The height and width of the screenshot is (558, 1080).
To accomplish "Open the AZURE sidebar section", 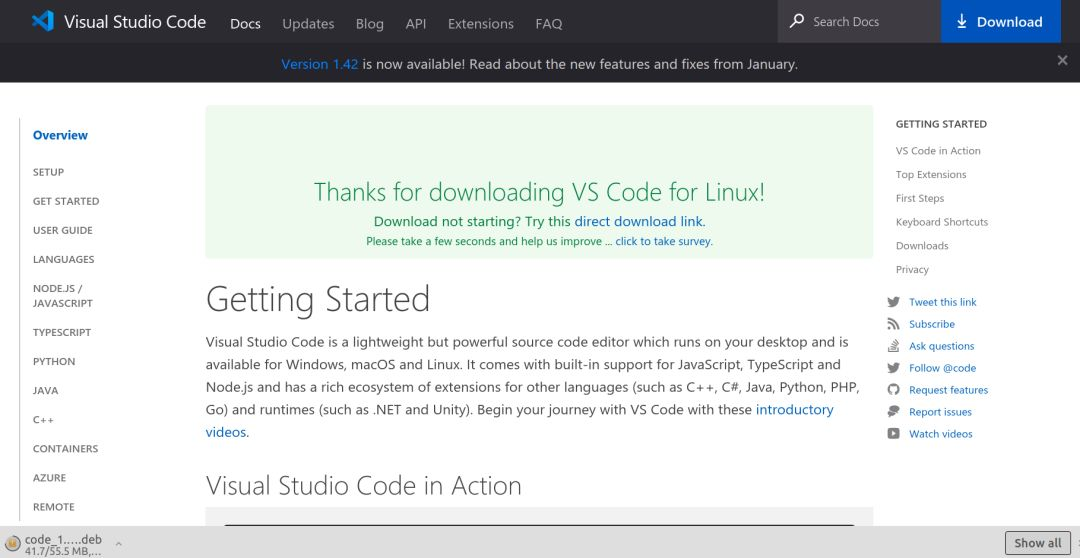I will point(50,477).
